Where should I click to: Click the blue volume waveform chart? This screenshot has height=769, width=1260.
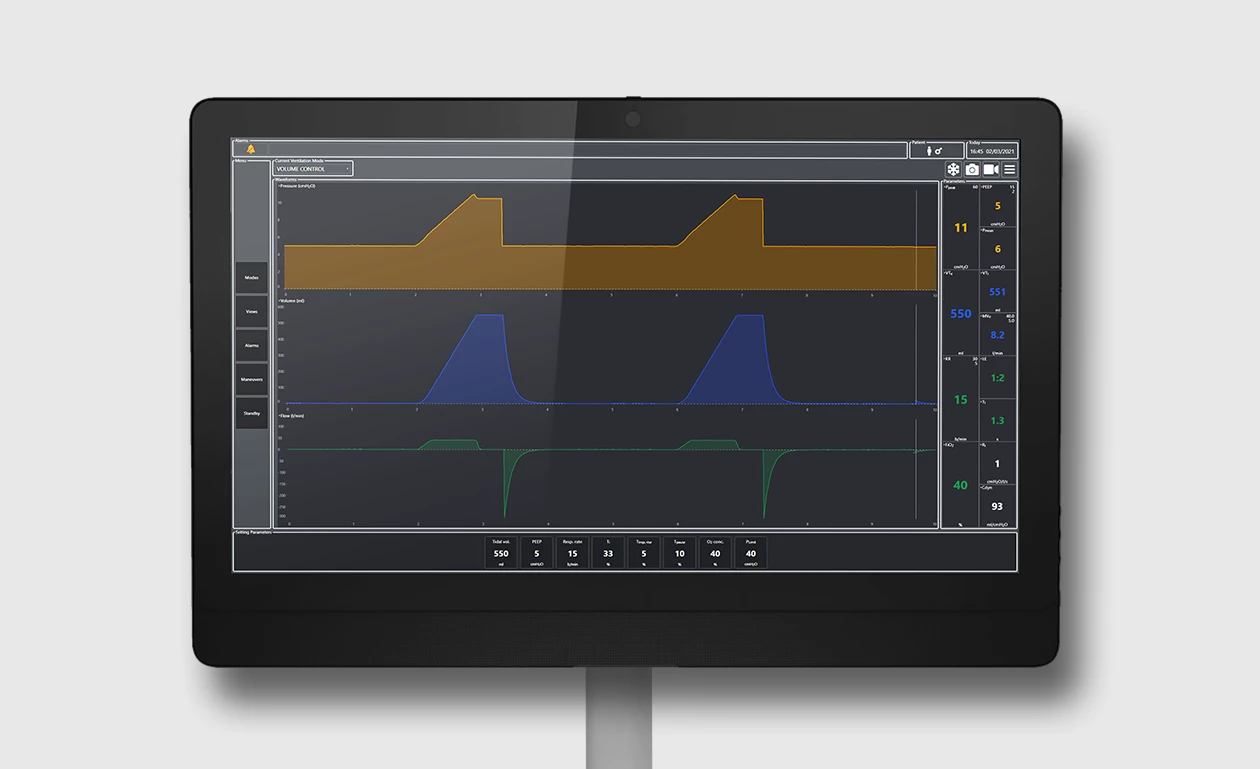coord(606,354)
